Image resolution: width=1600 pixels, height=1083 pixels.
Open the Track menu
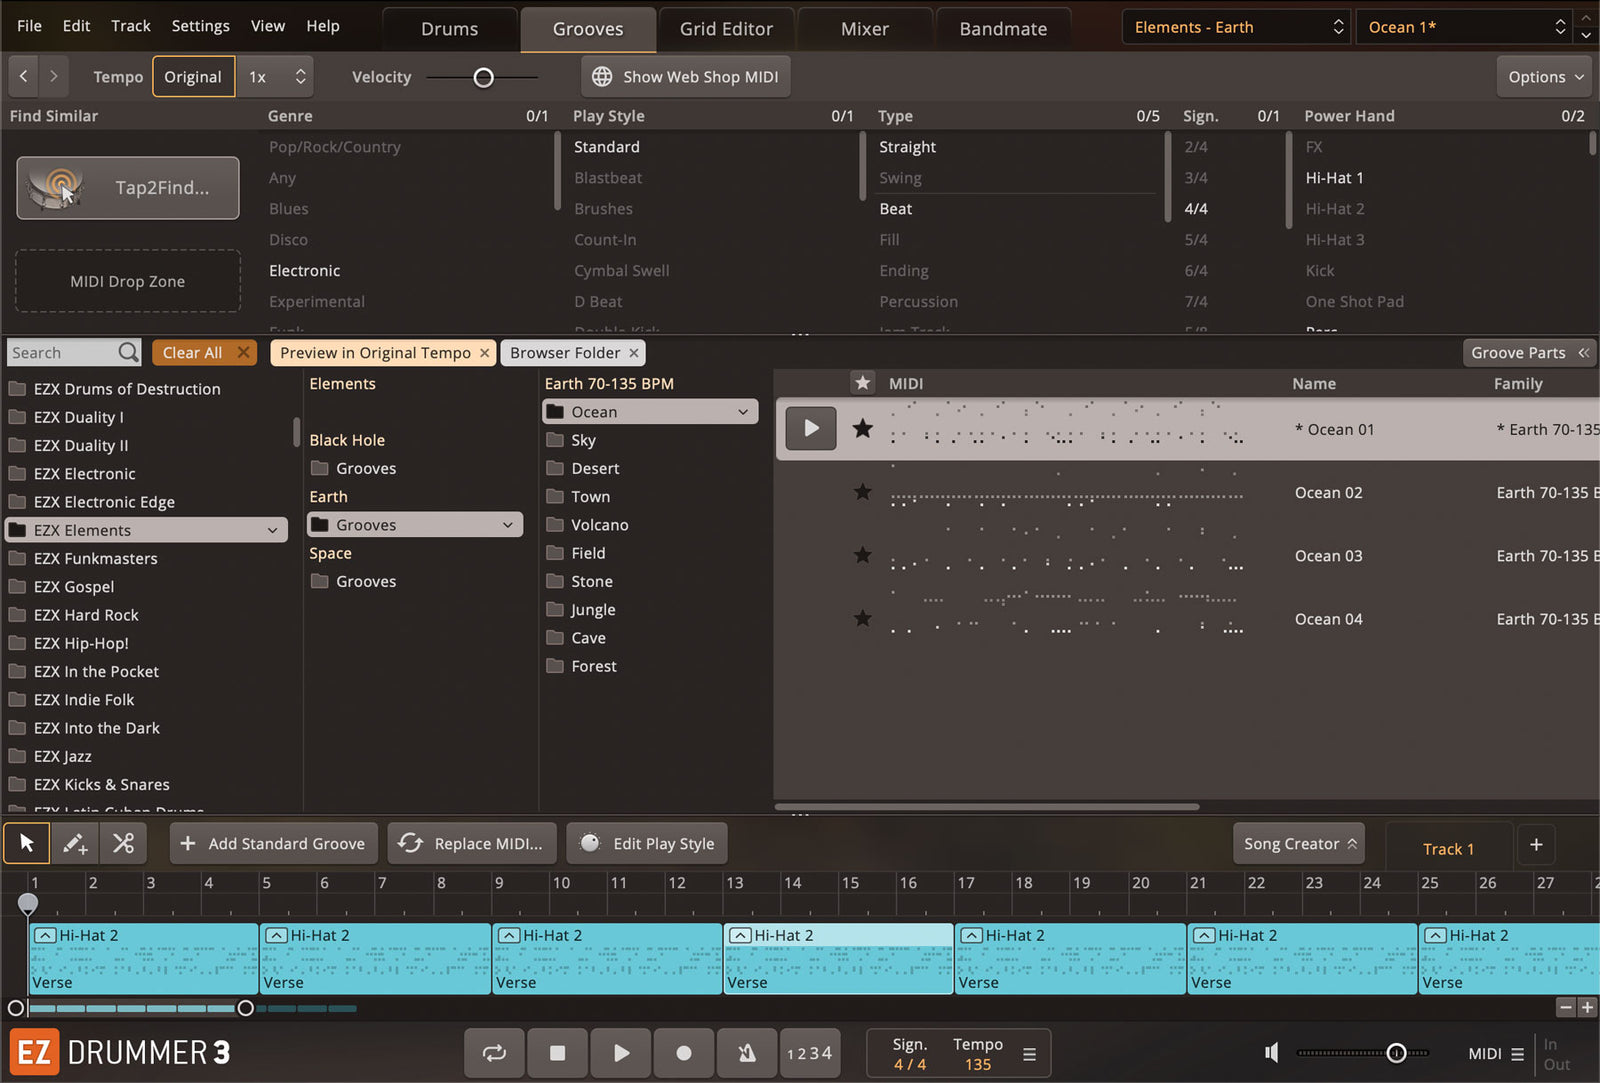[131, 26]
